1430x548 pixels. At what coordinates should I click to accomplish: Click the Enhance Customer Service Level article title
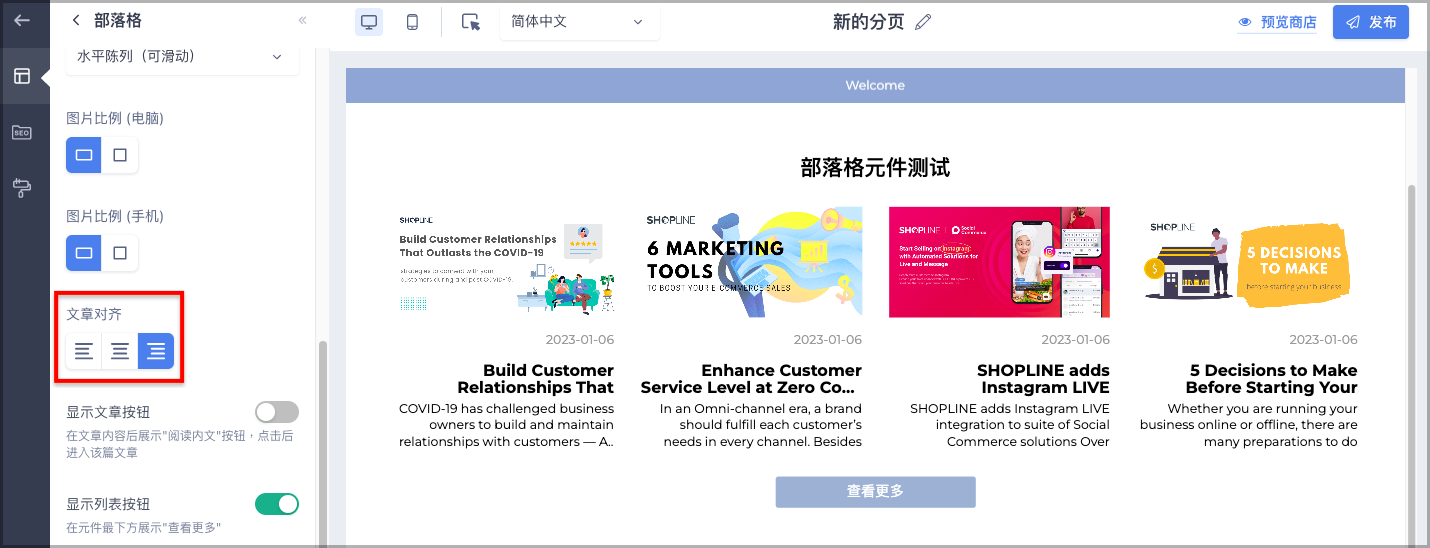(751, 379)
